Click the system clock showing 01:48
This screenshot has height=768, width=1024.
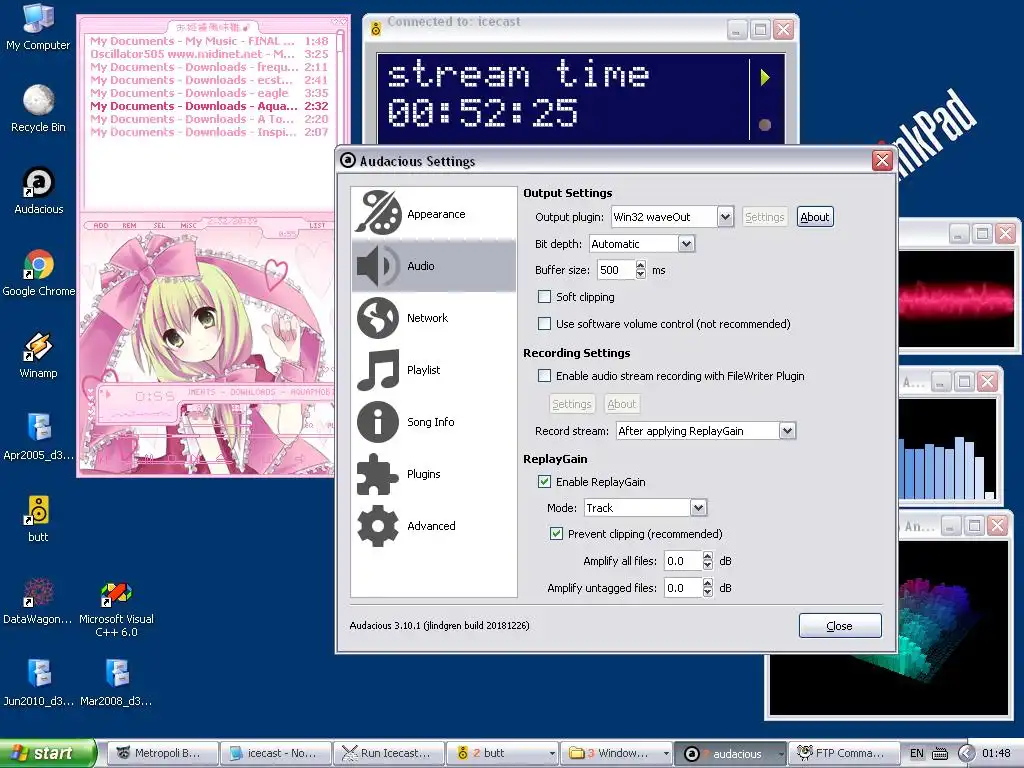[996, 754]
